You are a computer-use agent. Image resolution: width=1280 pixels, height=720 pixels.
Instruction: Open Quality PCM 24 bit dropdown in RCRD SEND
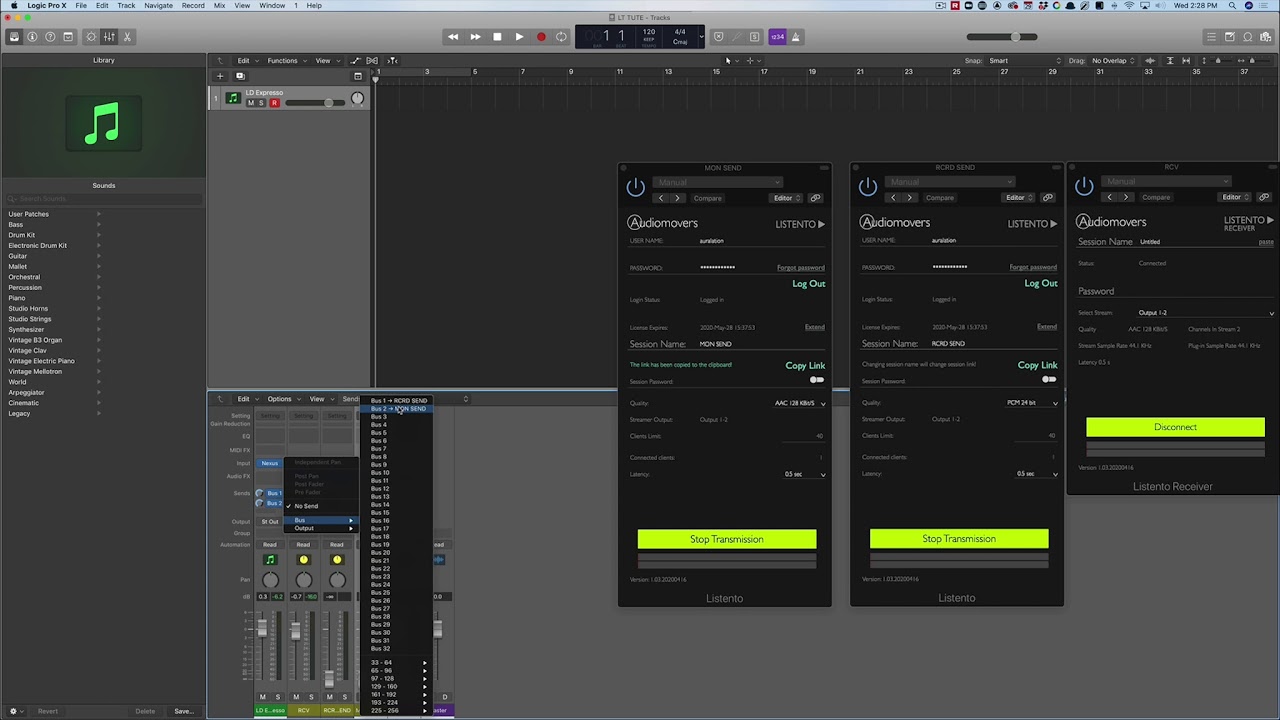point(1032,403)
